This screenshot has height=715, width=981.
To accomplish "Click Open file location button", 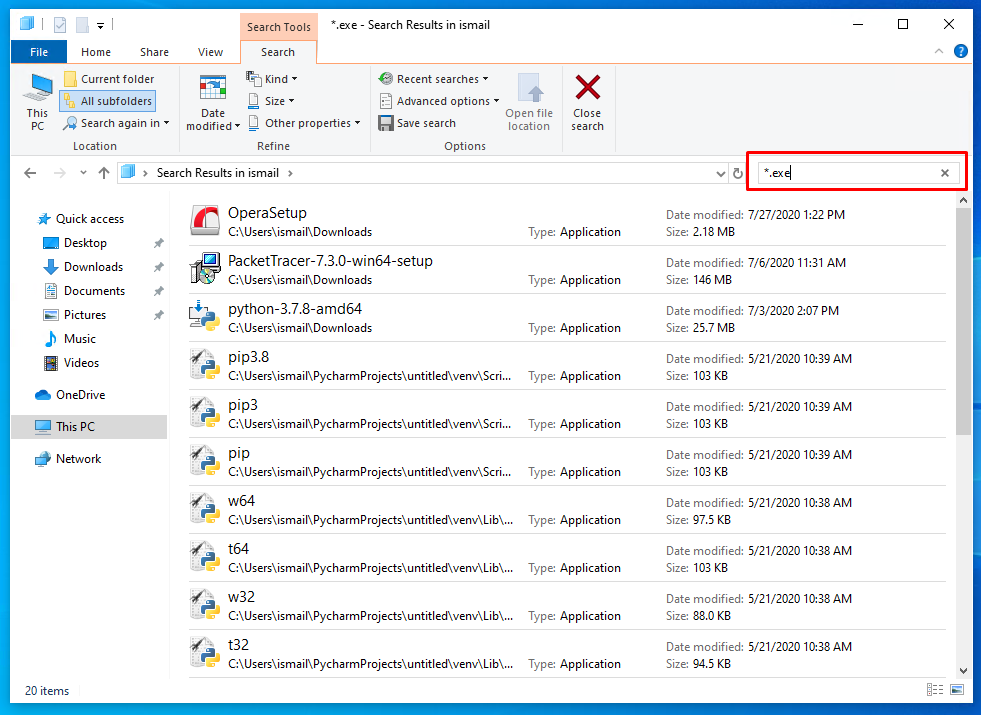I will [529, 101].
